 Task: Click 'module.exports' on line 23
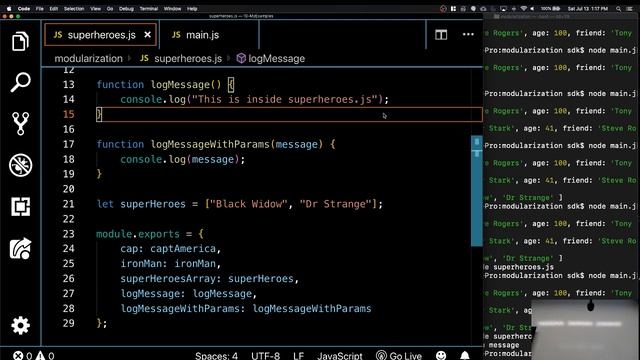[138, 234]
